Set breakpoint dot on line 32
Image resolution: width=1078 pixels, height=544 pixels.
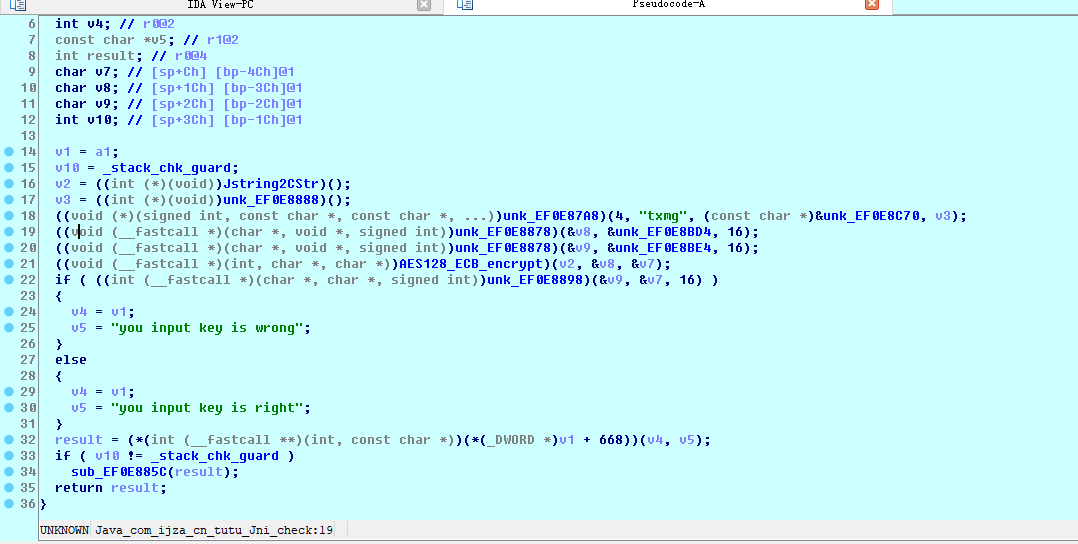pyautogui.click(x=9, y=439)
